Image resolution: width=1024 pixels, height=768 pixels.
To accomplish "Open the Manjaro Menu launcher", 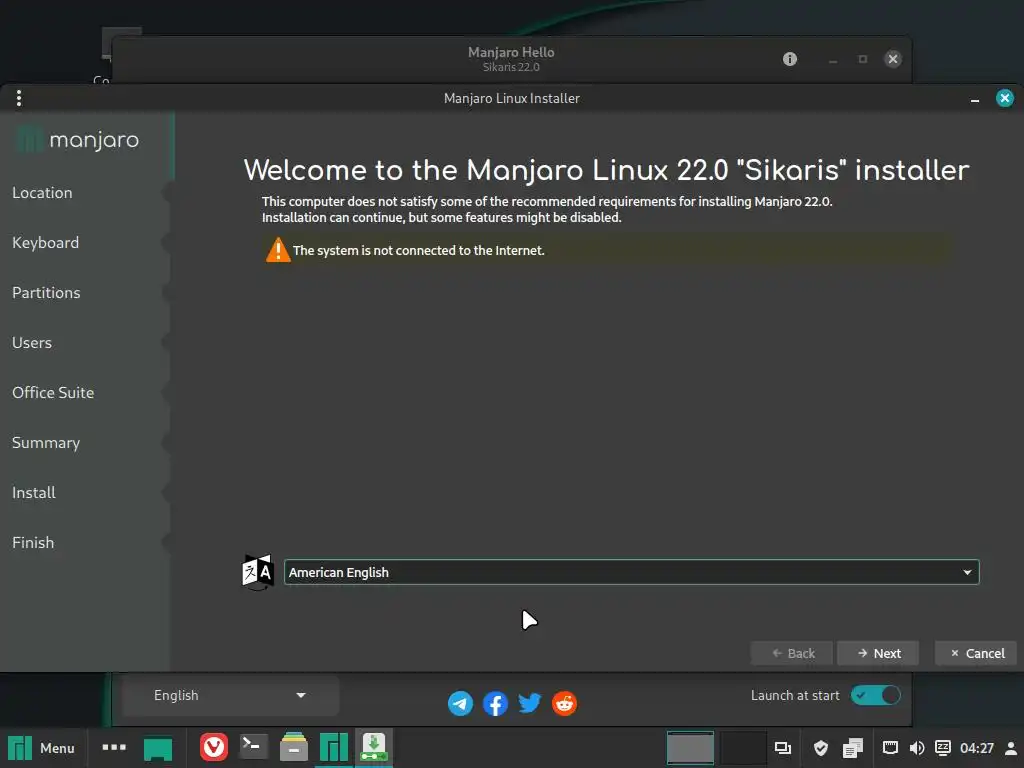I will click(42, 748).
